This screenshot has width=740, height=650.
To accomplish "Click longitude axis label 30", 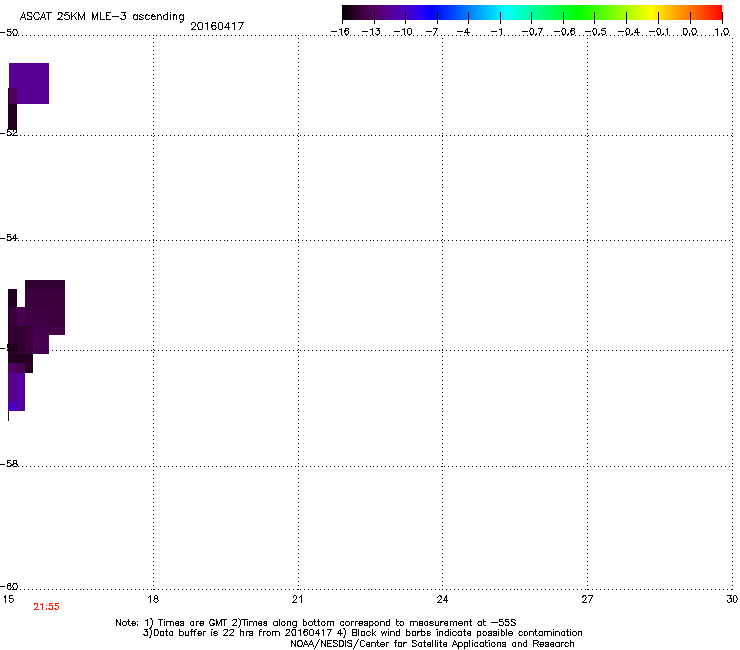I will pyautogui.click(x=732, y=599).
